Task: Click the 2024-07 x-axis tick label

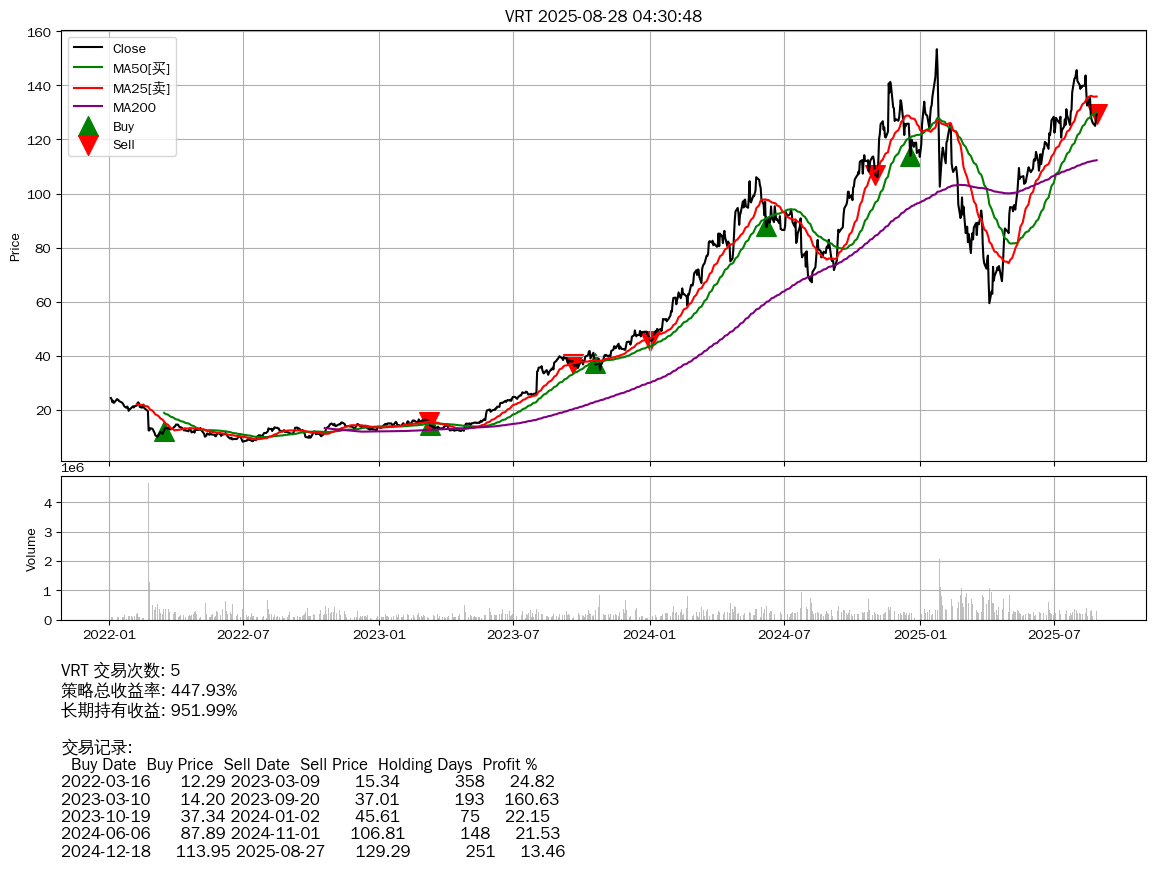Action: pyautogui.click(x=785, y=634)
